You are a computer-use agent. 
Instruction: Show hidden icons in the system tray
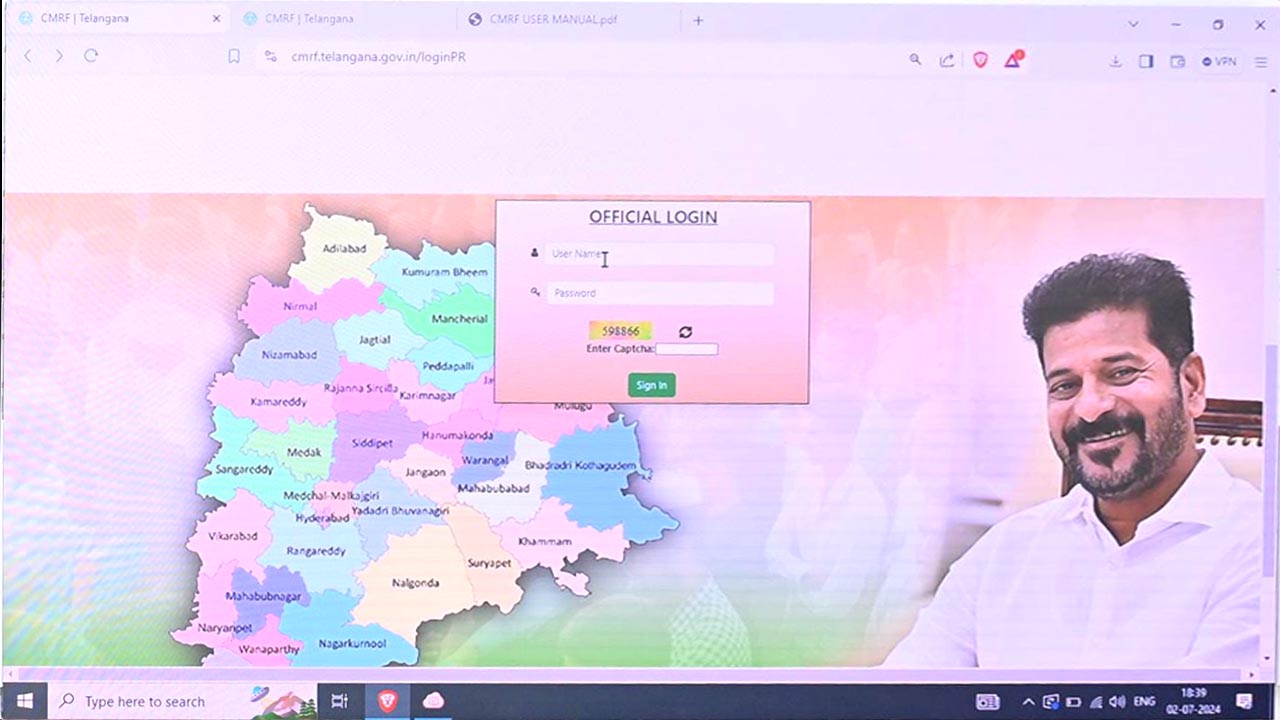(x=1028, y=701)
